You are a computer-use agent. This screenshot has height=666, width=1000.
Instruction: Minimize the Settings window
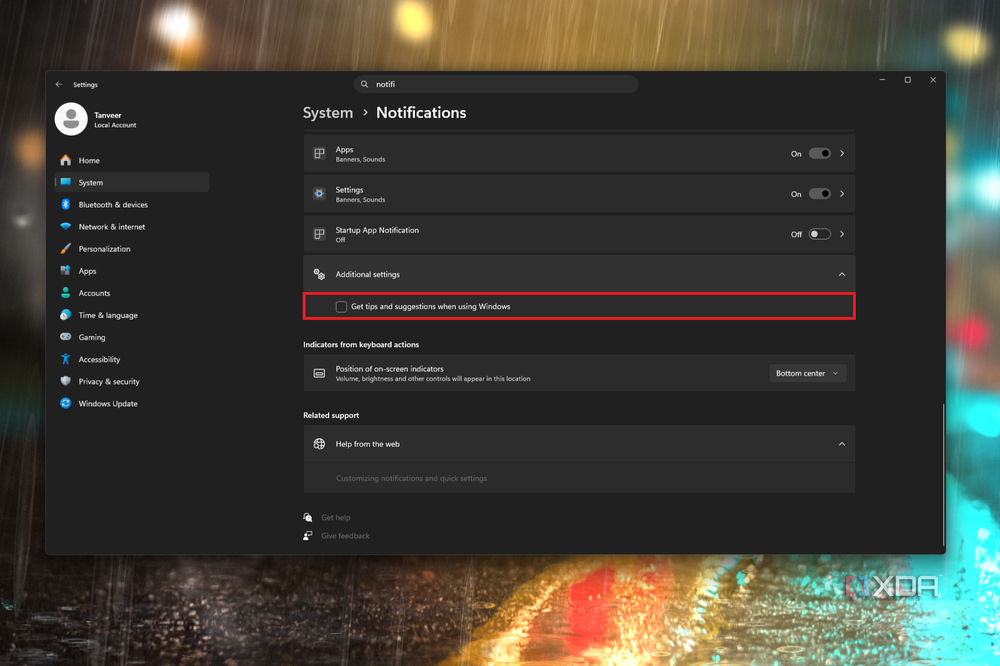point(883,80)
